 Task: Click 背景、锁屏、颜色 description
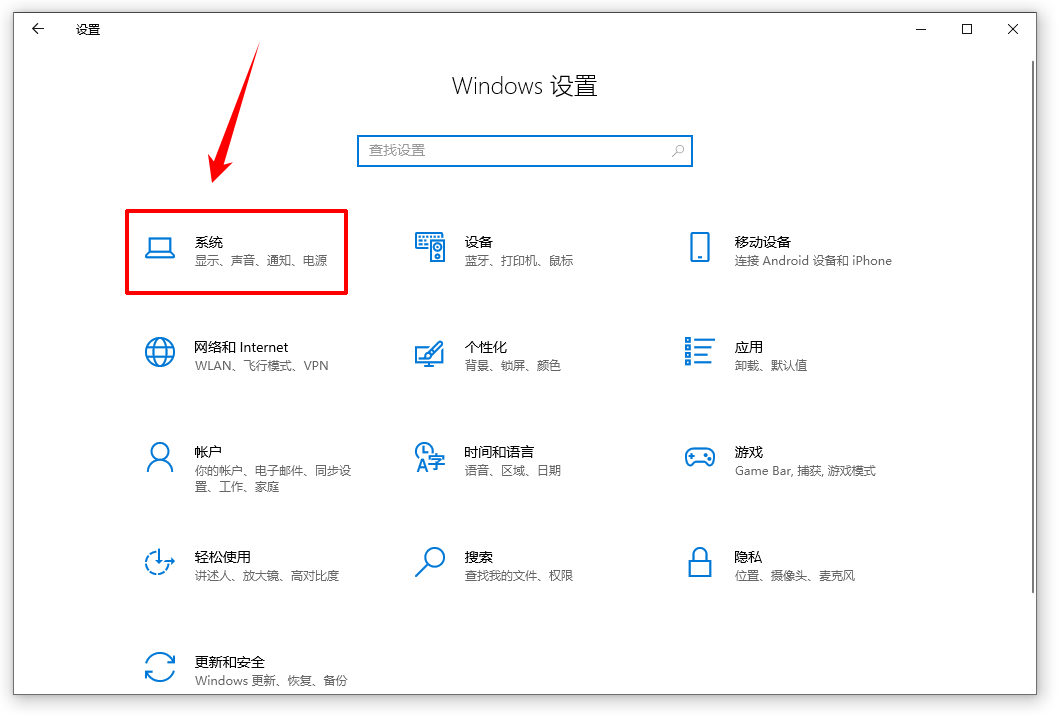click(513, 366)
